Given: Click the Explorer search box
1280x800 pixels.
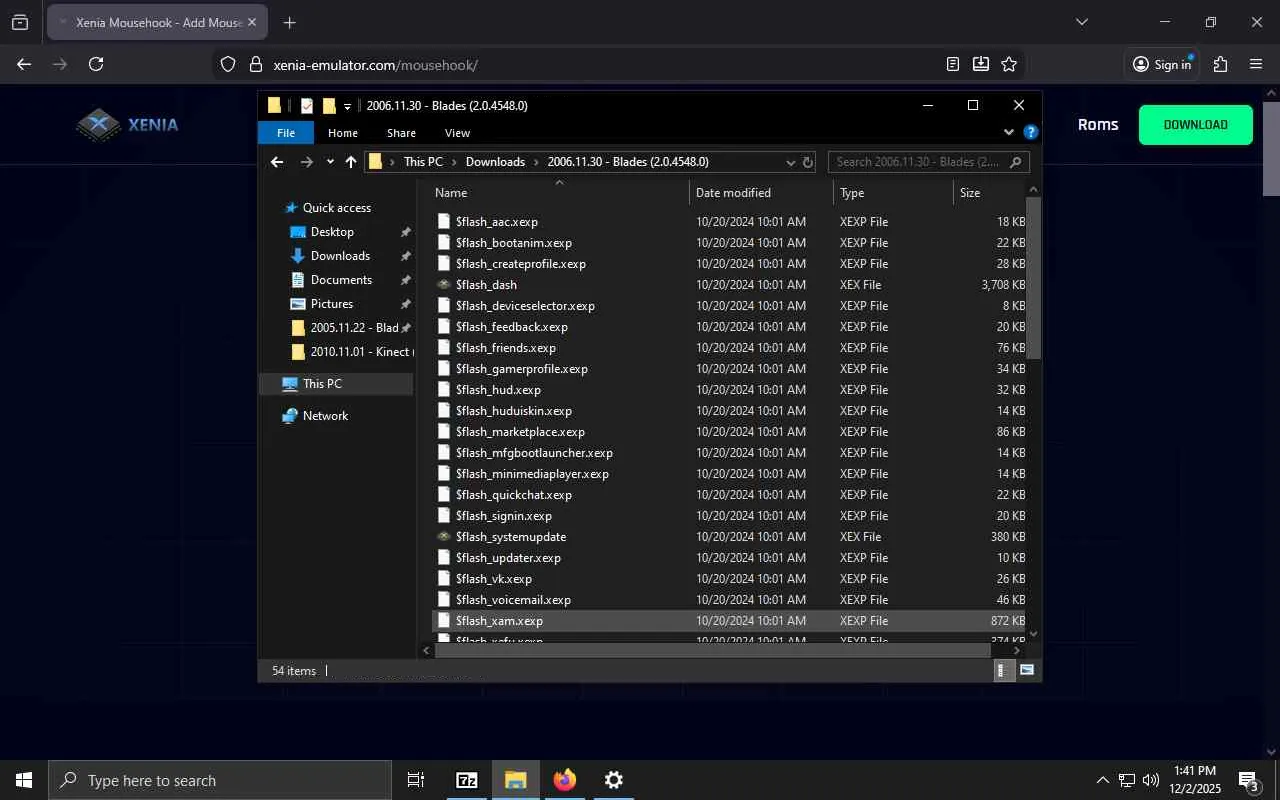Looking at the screenshot, I should point(930,162).
